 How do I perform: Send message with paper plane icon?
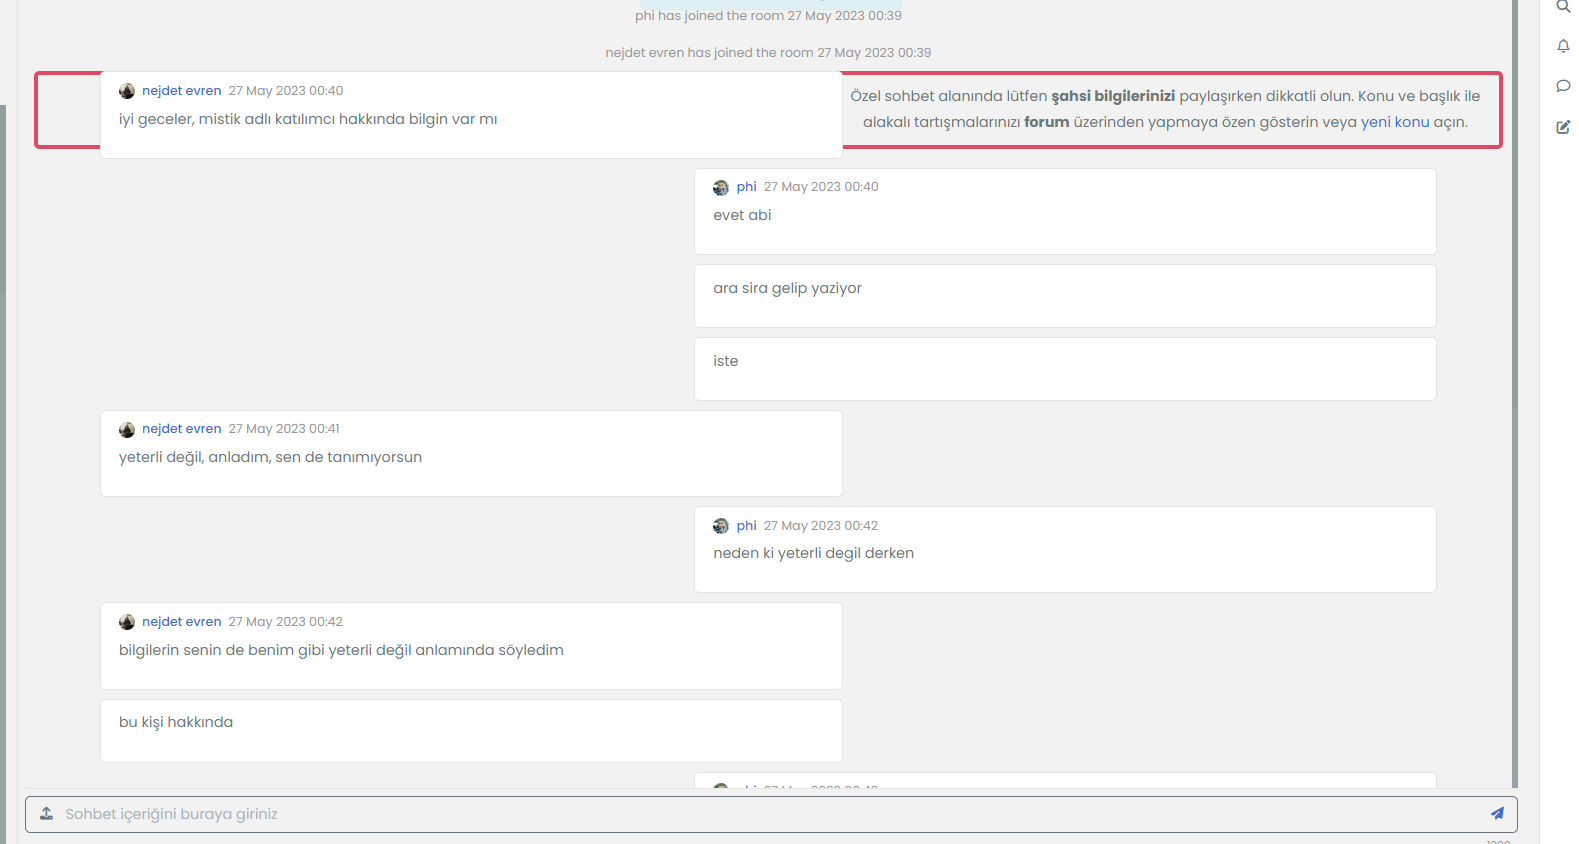(x=1497, y=814)
